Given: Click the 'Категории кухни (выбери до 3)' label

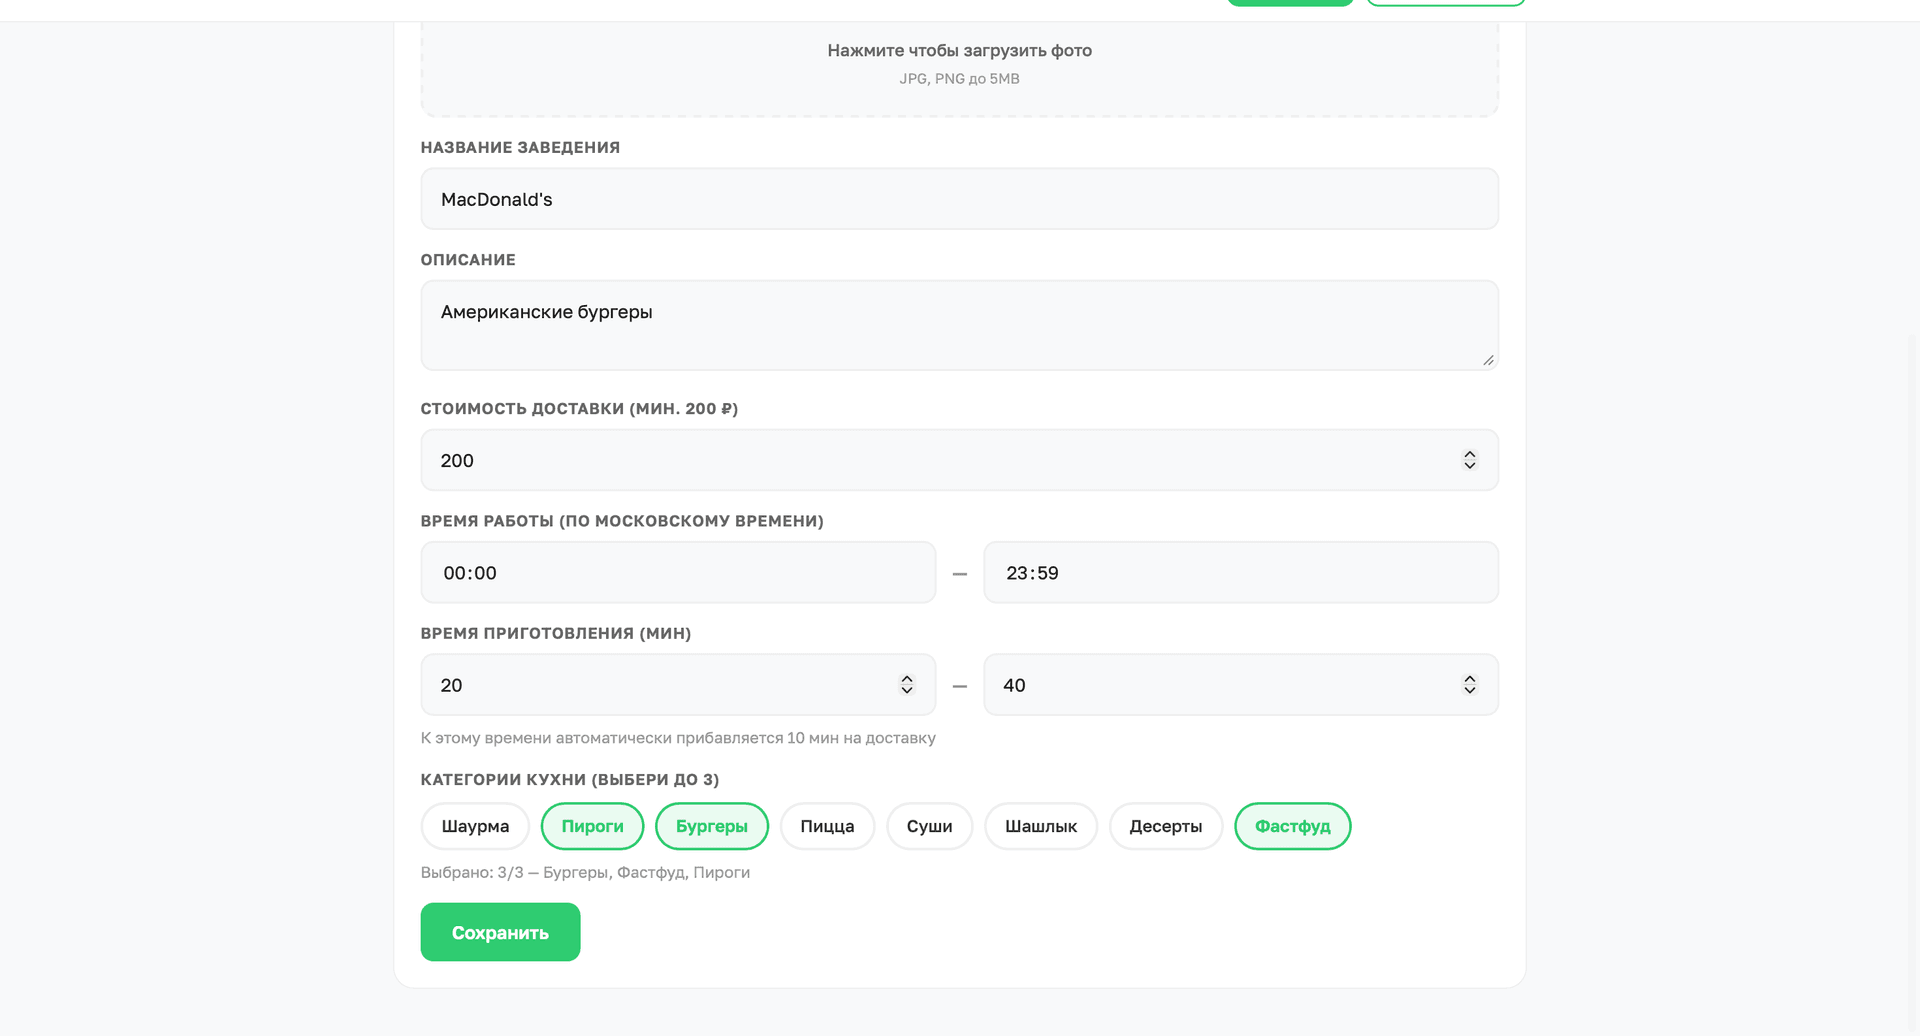Looking at the screenshot, I should 570,780.
